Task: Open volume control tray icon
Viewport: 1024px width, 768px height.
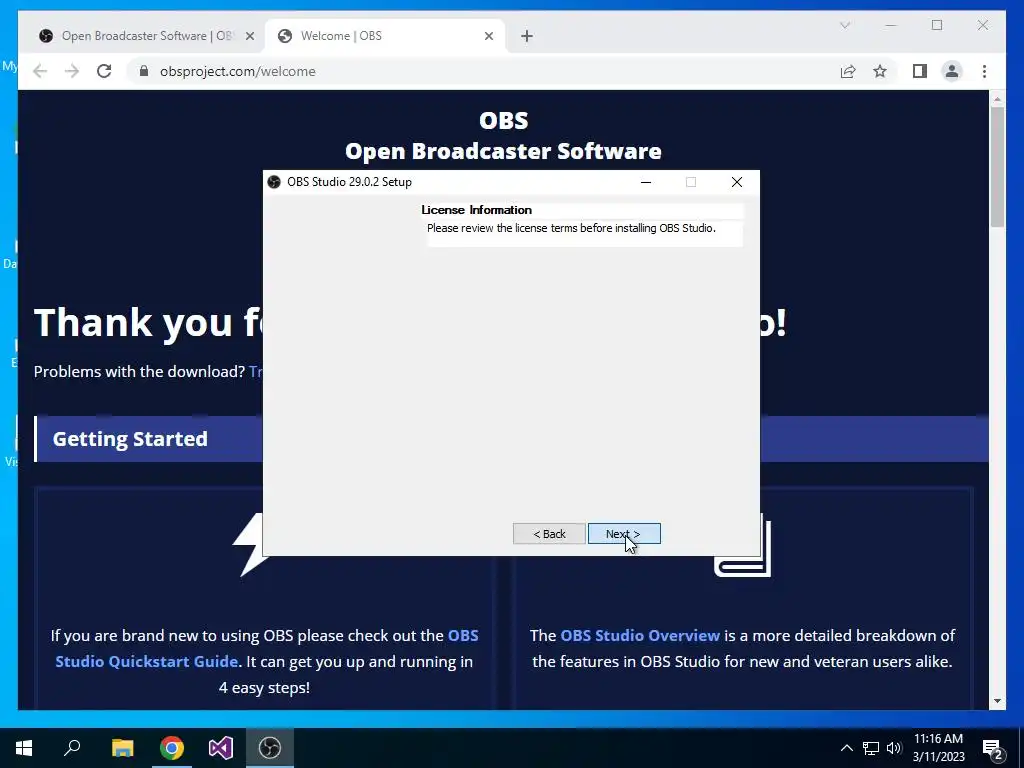Action: tap(894, 748)
